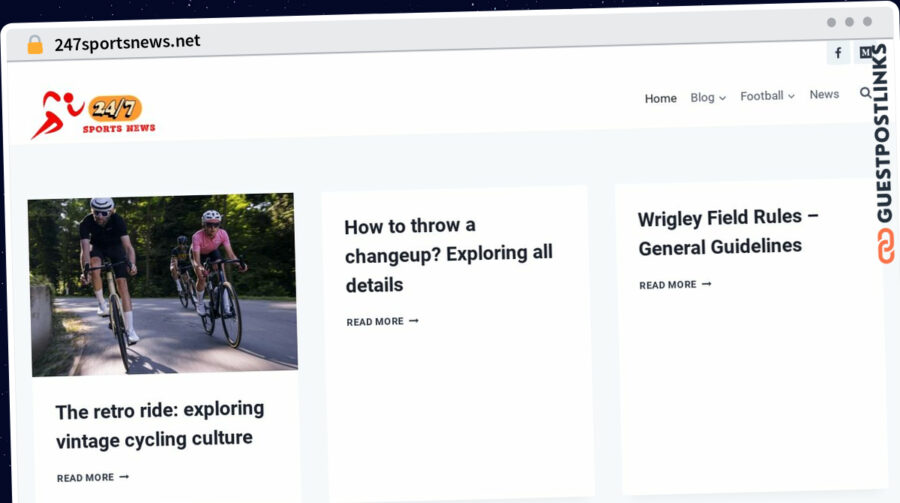Click the padlock icon in the address bar
Image resolution: width=900 pixels, height=503 pixels.
(35, 44)
